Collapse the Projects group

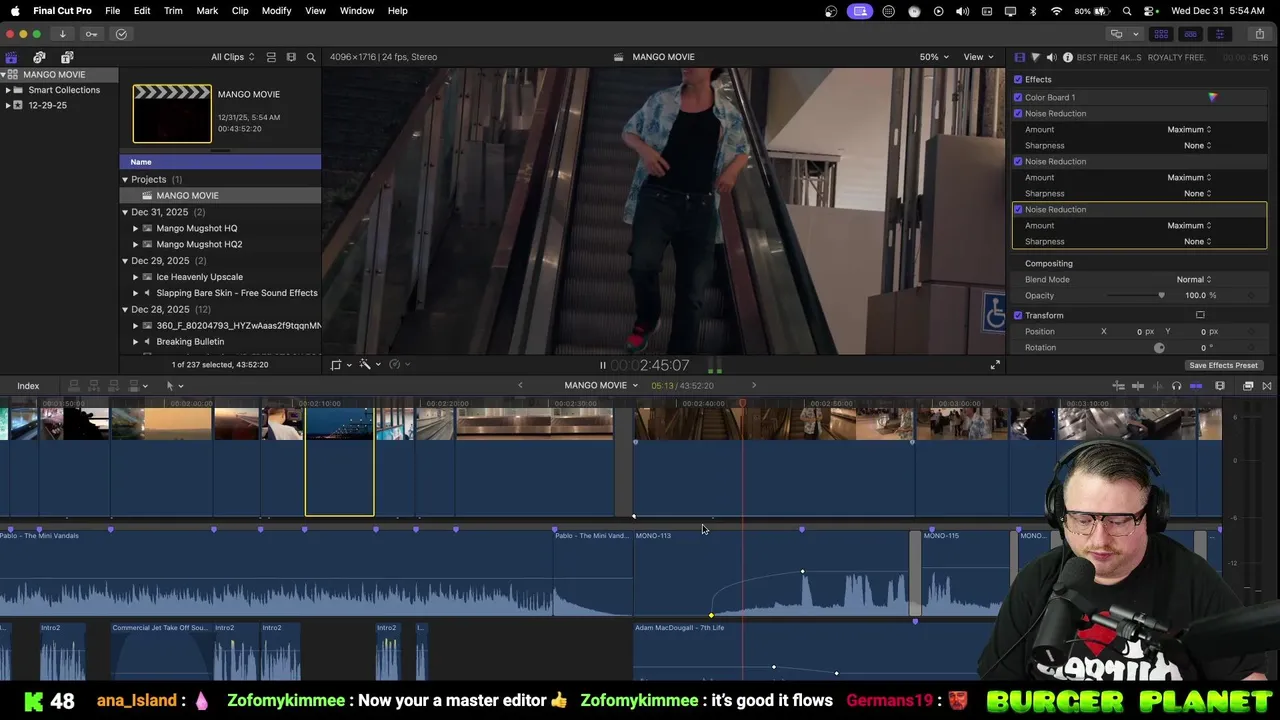[125, 180]
